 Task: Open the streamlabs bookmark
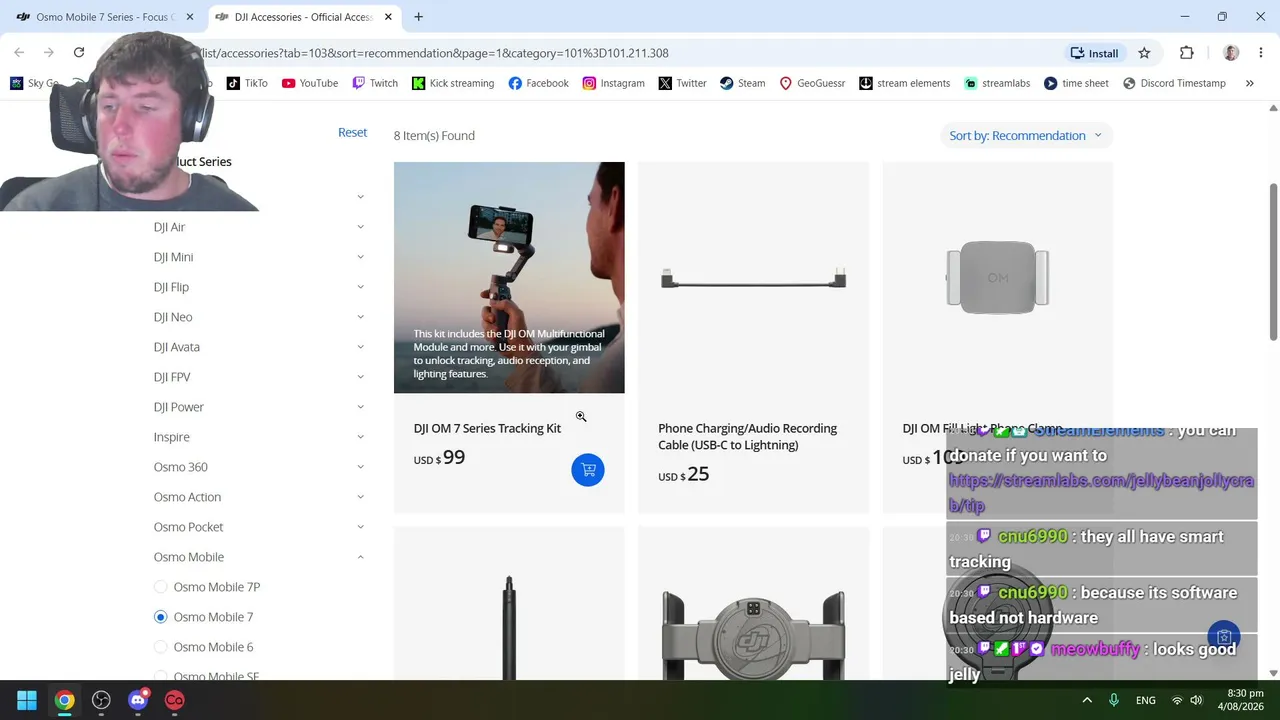click(997, 83)
